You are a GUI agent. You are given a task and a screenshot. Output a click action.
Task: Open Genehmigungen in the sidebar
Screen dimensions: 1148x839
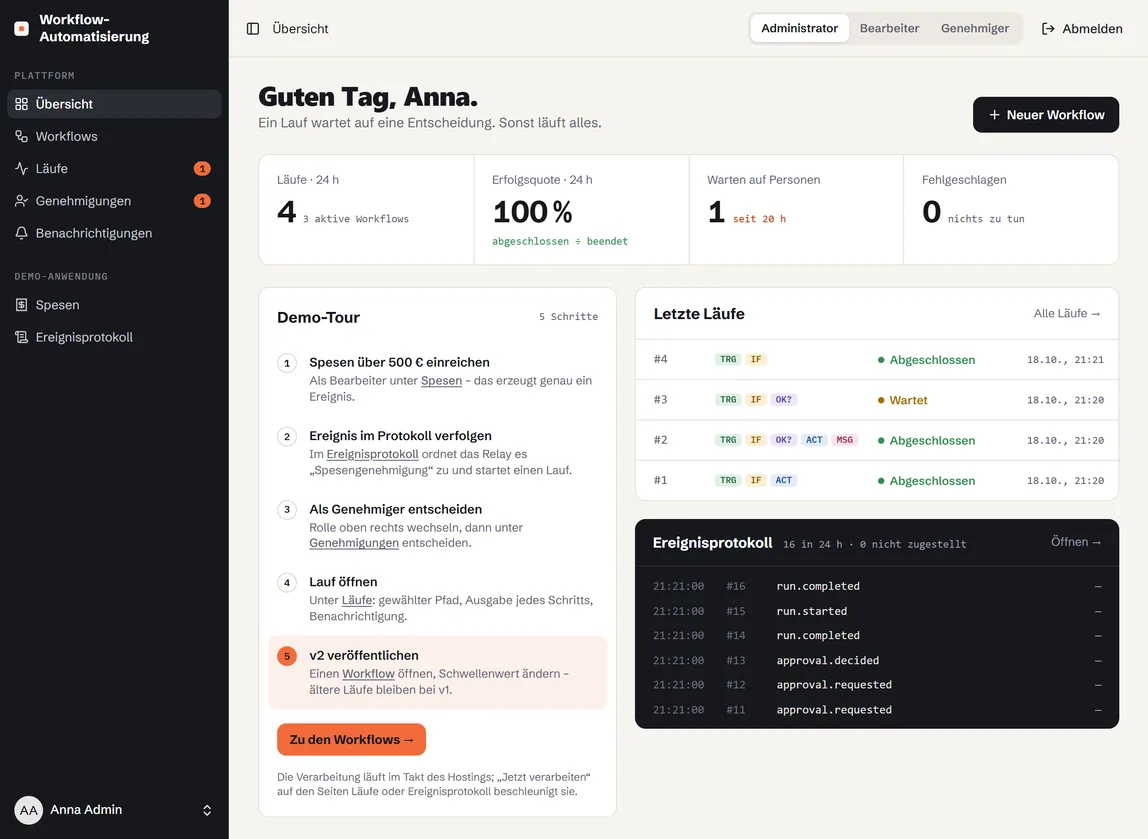click(x=114, y=201)
